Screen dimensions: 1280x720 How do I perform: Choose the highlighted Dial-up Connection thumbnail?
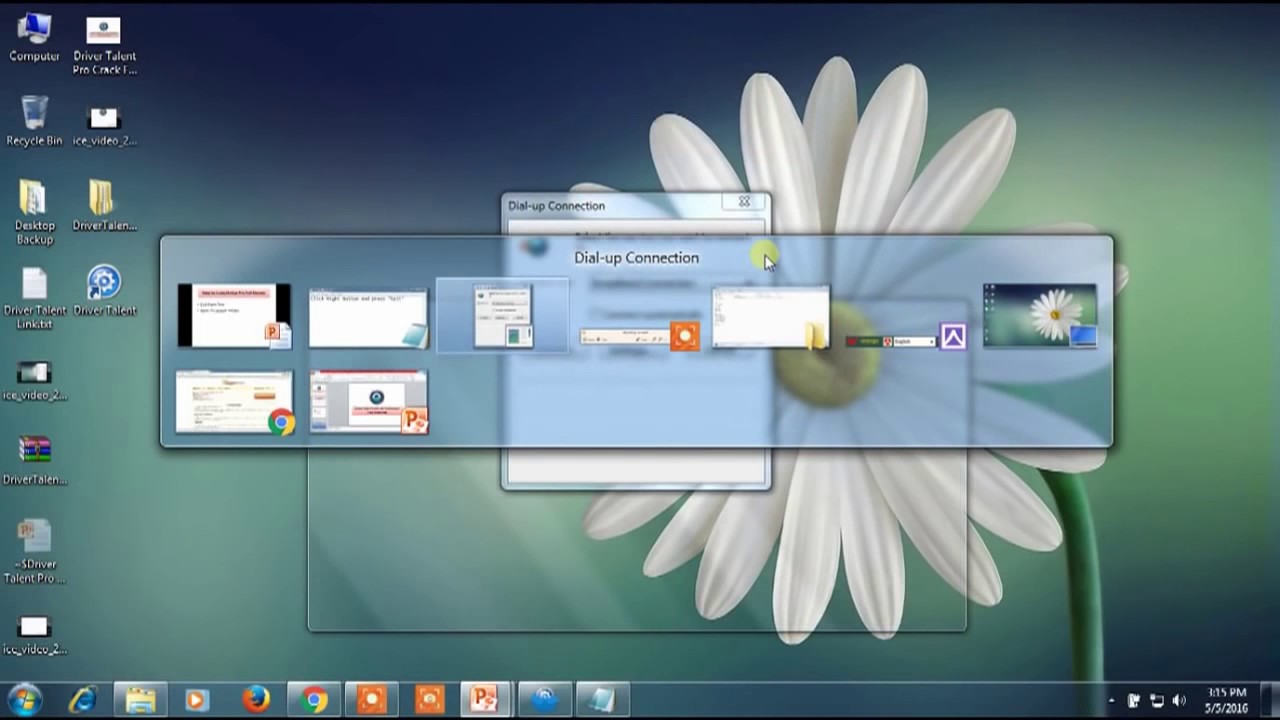pos(503,316)
